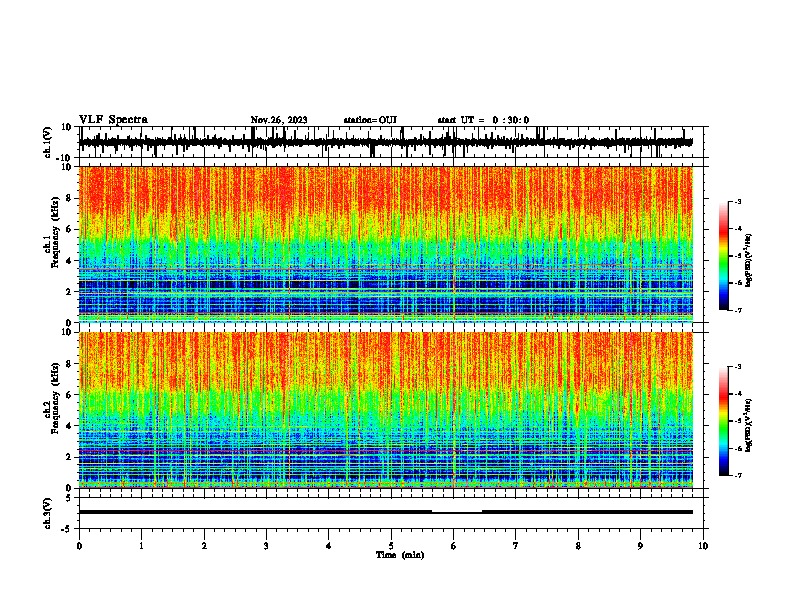
Task: Click time axis tick label "0"
Action: 79,546
